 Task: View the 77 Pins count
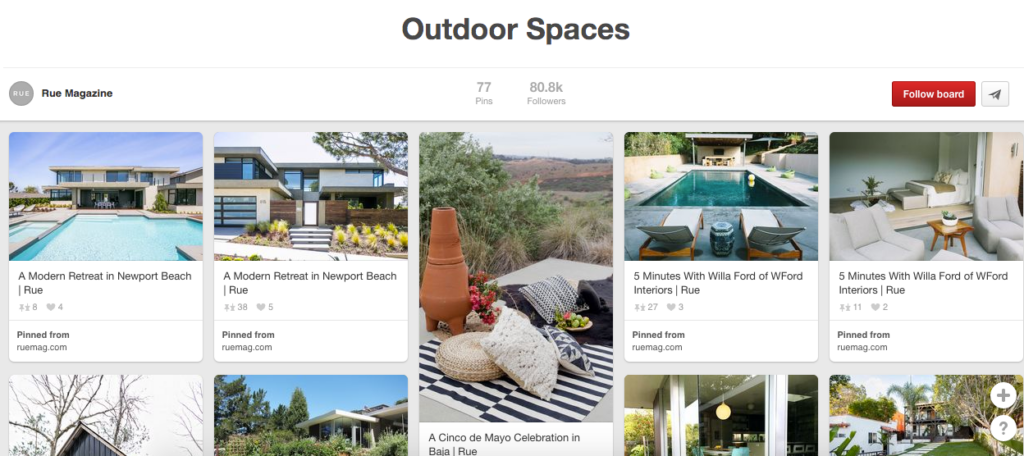(x=484, y=93)
